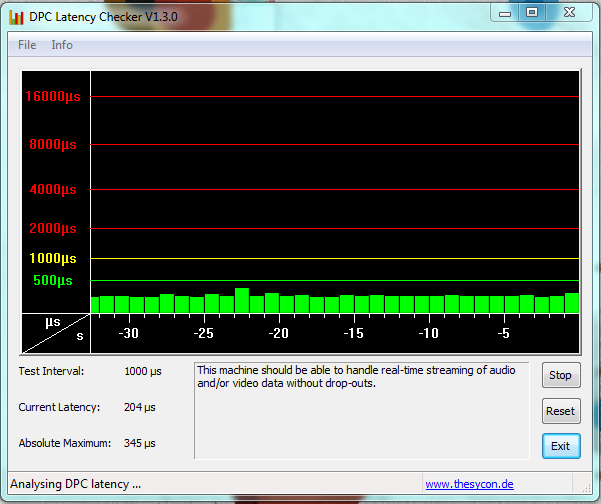The height and width of the screenshot is (504, 601).
Task: Click the tallest green latency bar
Action: tap(242, 300)
